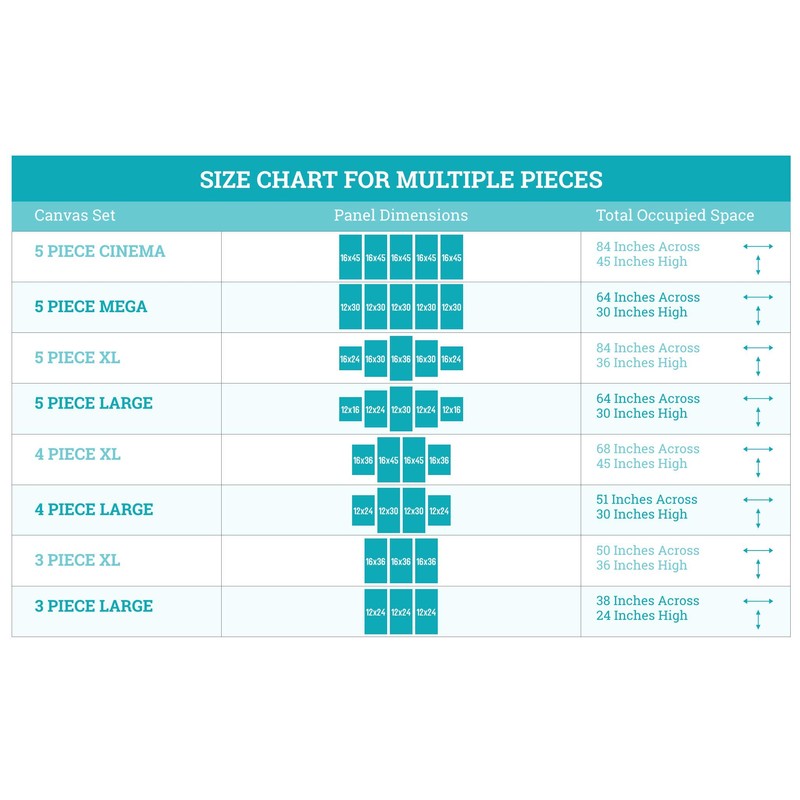Click the leftmost 16x45 panel in 5 Piece Cinema
The height and width of the screenshot is (800, 800).
tap(350, 257)
